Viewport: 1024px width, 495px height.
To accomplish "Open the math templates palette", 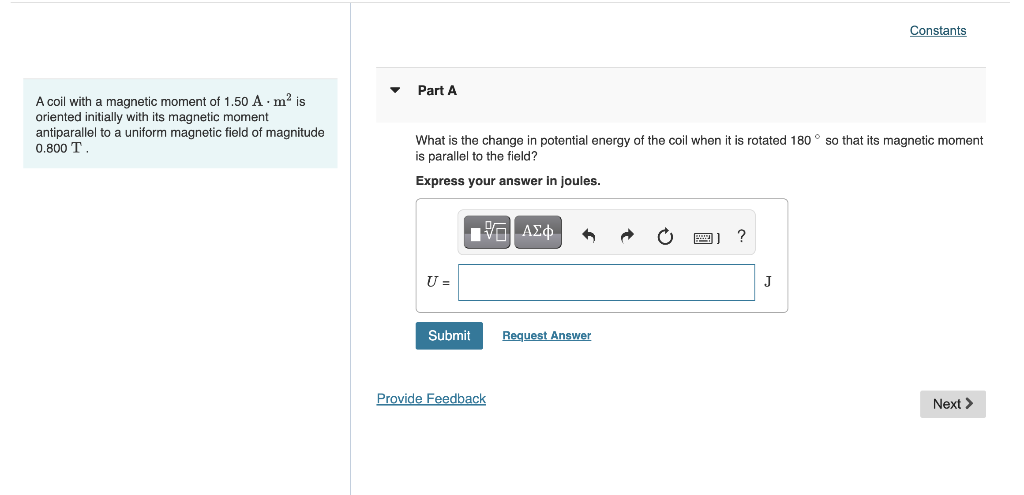I will 487,232.
